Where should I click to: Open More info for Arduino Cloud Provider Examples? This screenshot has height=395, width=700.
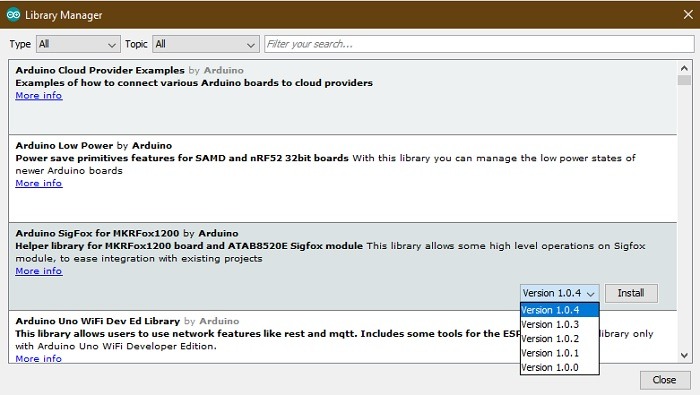click(x=39, y=96)
